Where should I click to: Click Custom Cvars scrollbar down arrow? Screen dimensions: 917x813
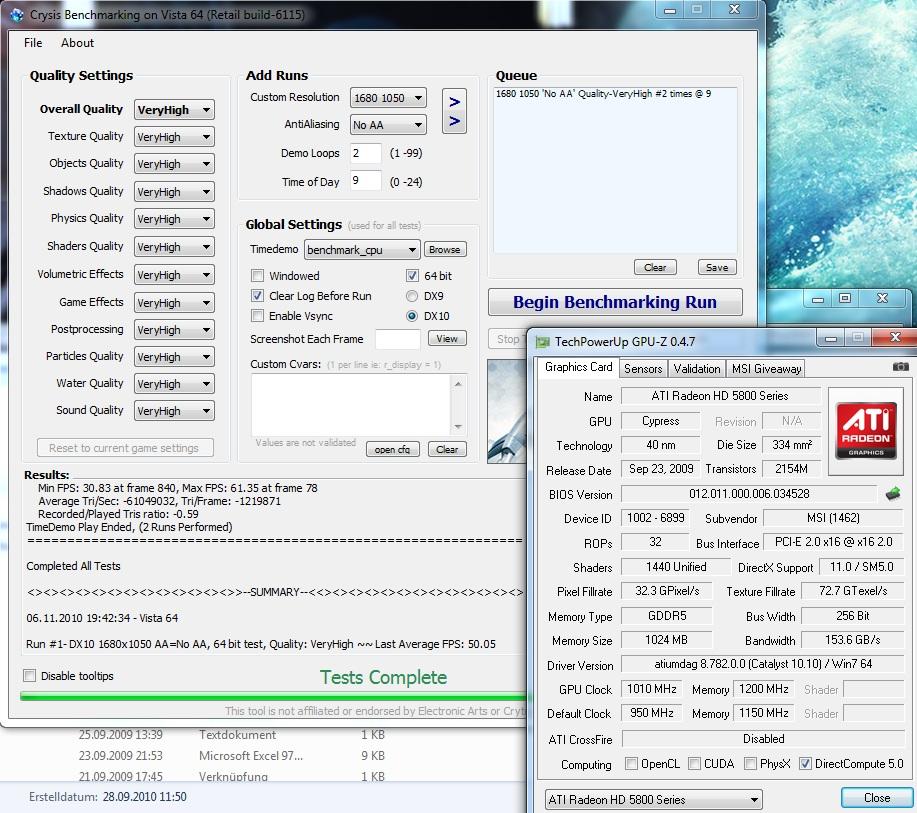coord(458,427)
